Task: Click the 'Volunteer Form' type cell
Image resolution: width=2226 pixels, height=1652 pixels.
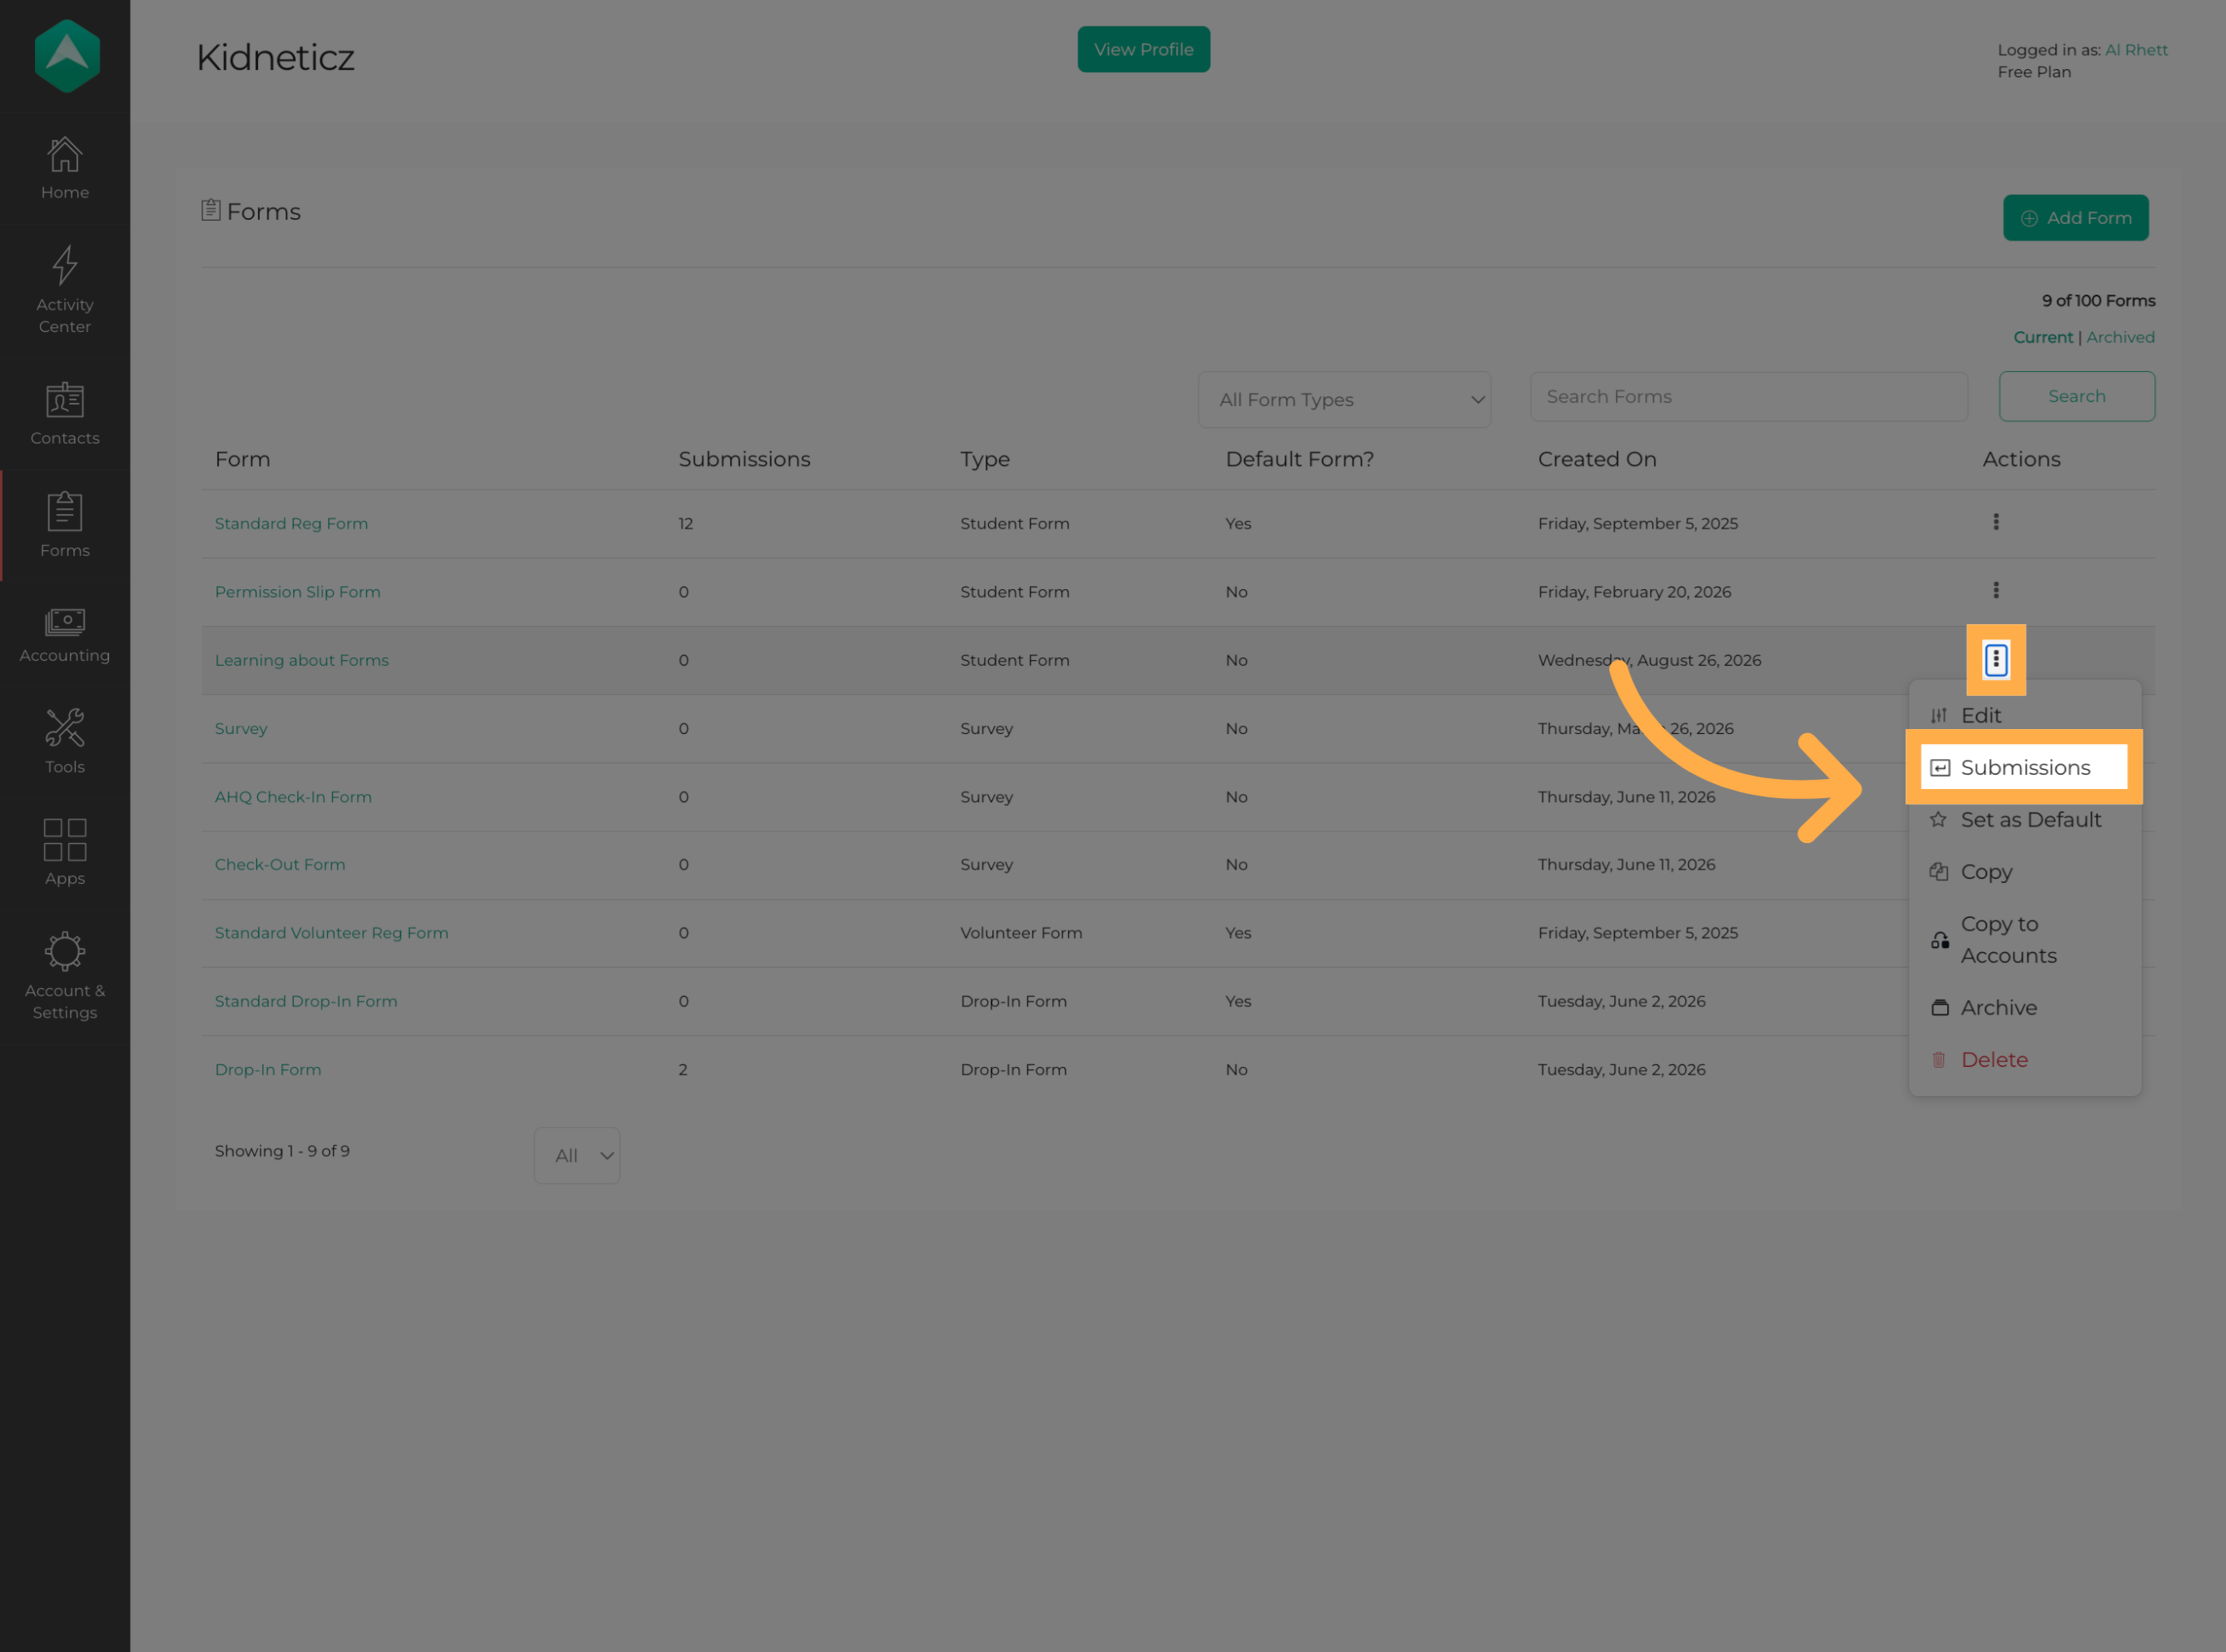Action: [x=1021, y=933]
